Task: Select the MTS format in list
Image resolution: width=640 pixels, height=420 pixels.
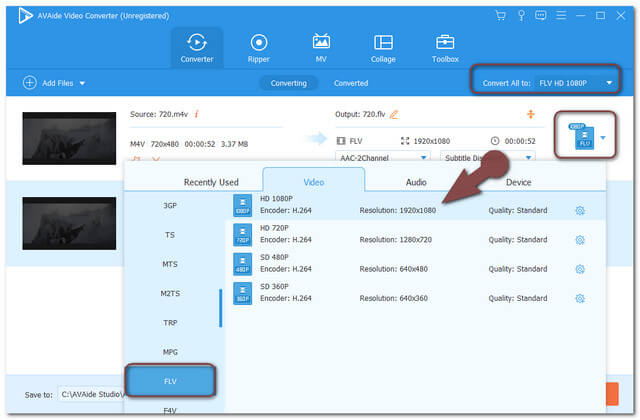Action: [170, 264]
